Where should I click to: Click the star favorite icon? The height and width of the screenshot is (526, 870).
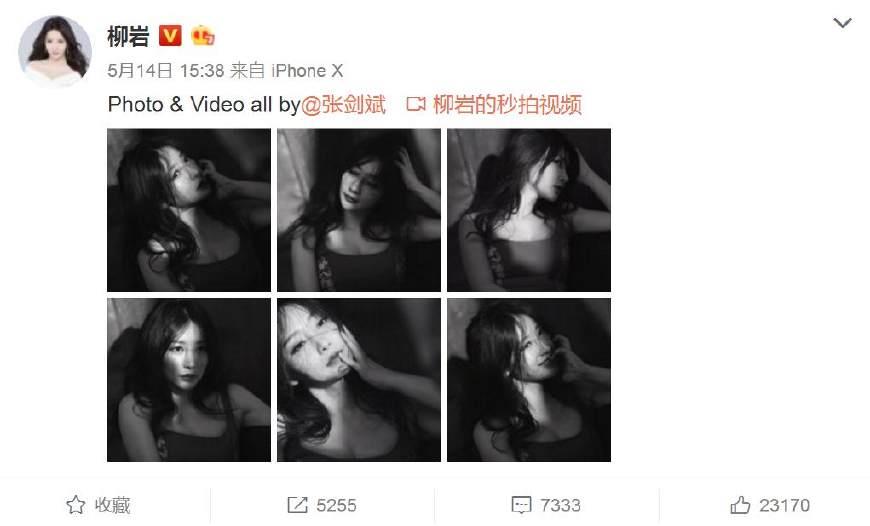[x=76, y=505]
